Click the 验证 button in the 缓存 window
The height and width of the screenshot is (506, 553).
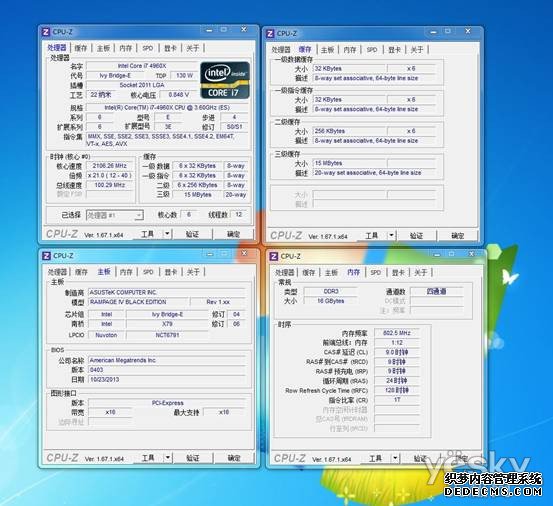(x=417, y=235)
